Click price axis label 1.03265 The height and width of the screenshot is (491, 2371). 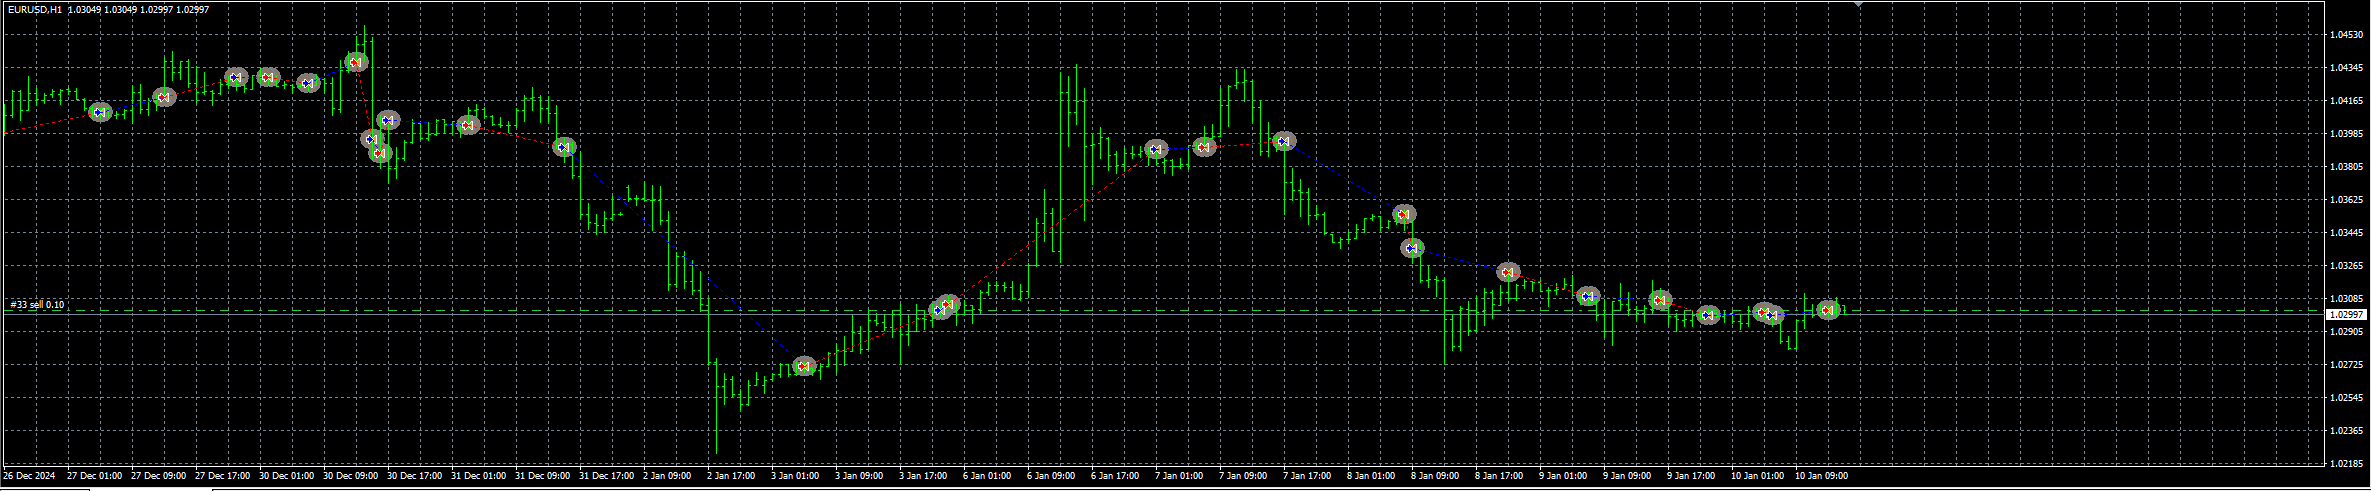(2346, 266)
